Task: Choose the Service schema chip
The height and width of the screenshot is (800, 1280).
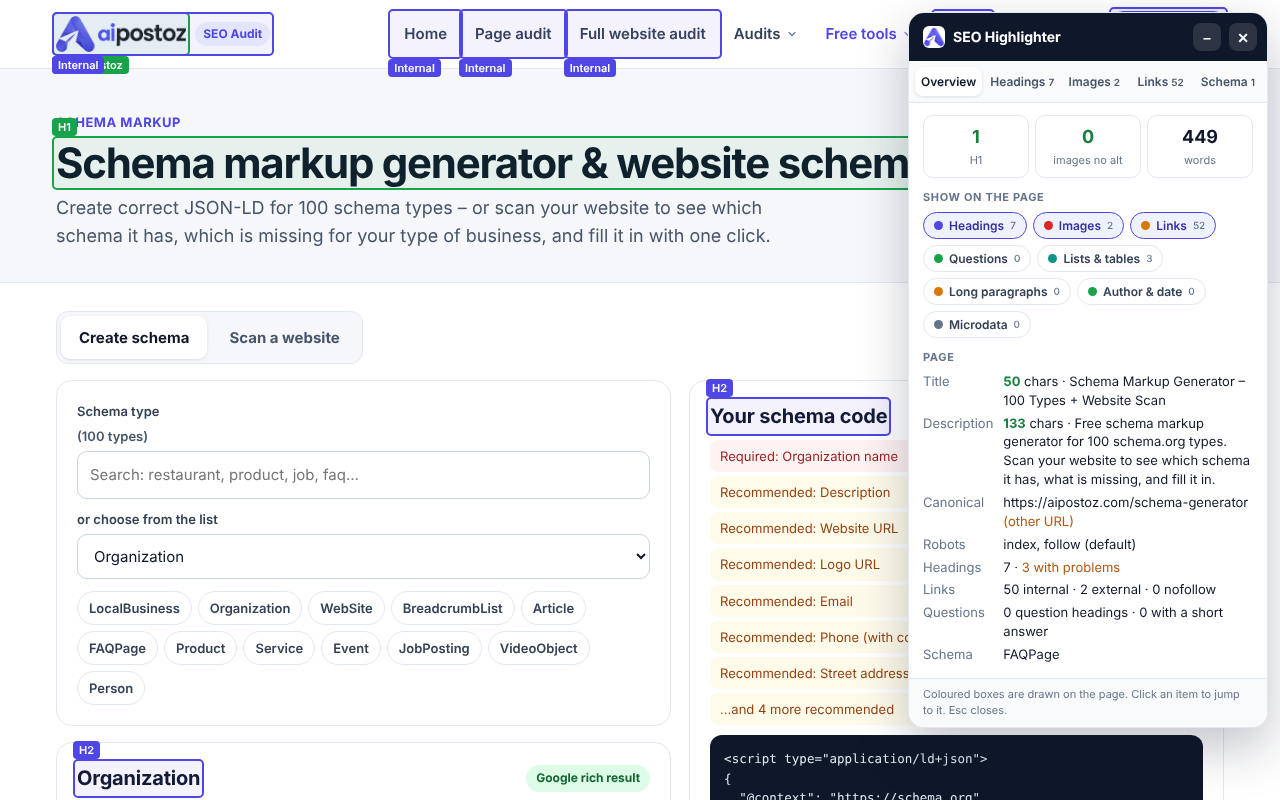Action: coord(279,648)
